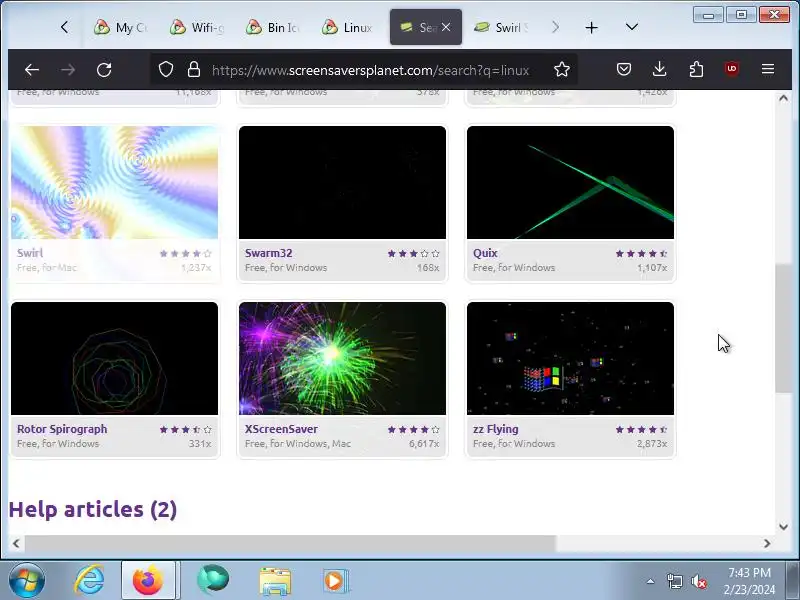Click the Swarm32 title link
Image resolution: width=800 pixels, height=600 pixels.
[268, 253]
